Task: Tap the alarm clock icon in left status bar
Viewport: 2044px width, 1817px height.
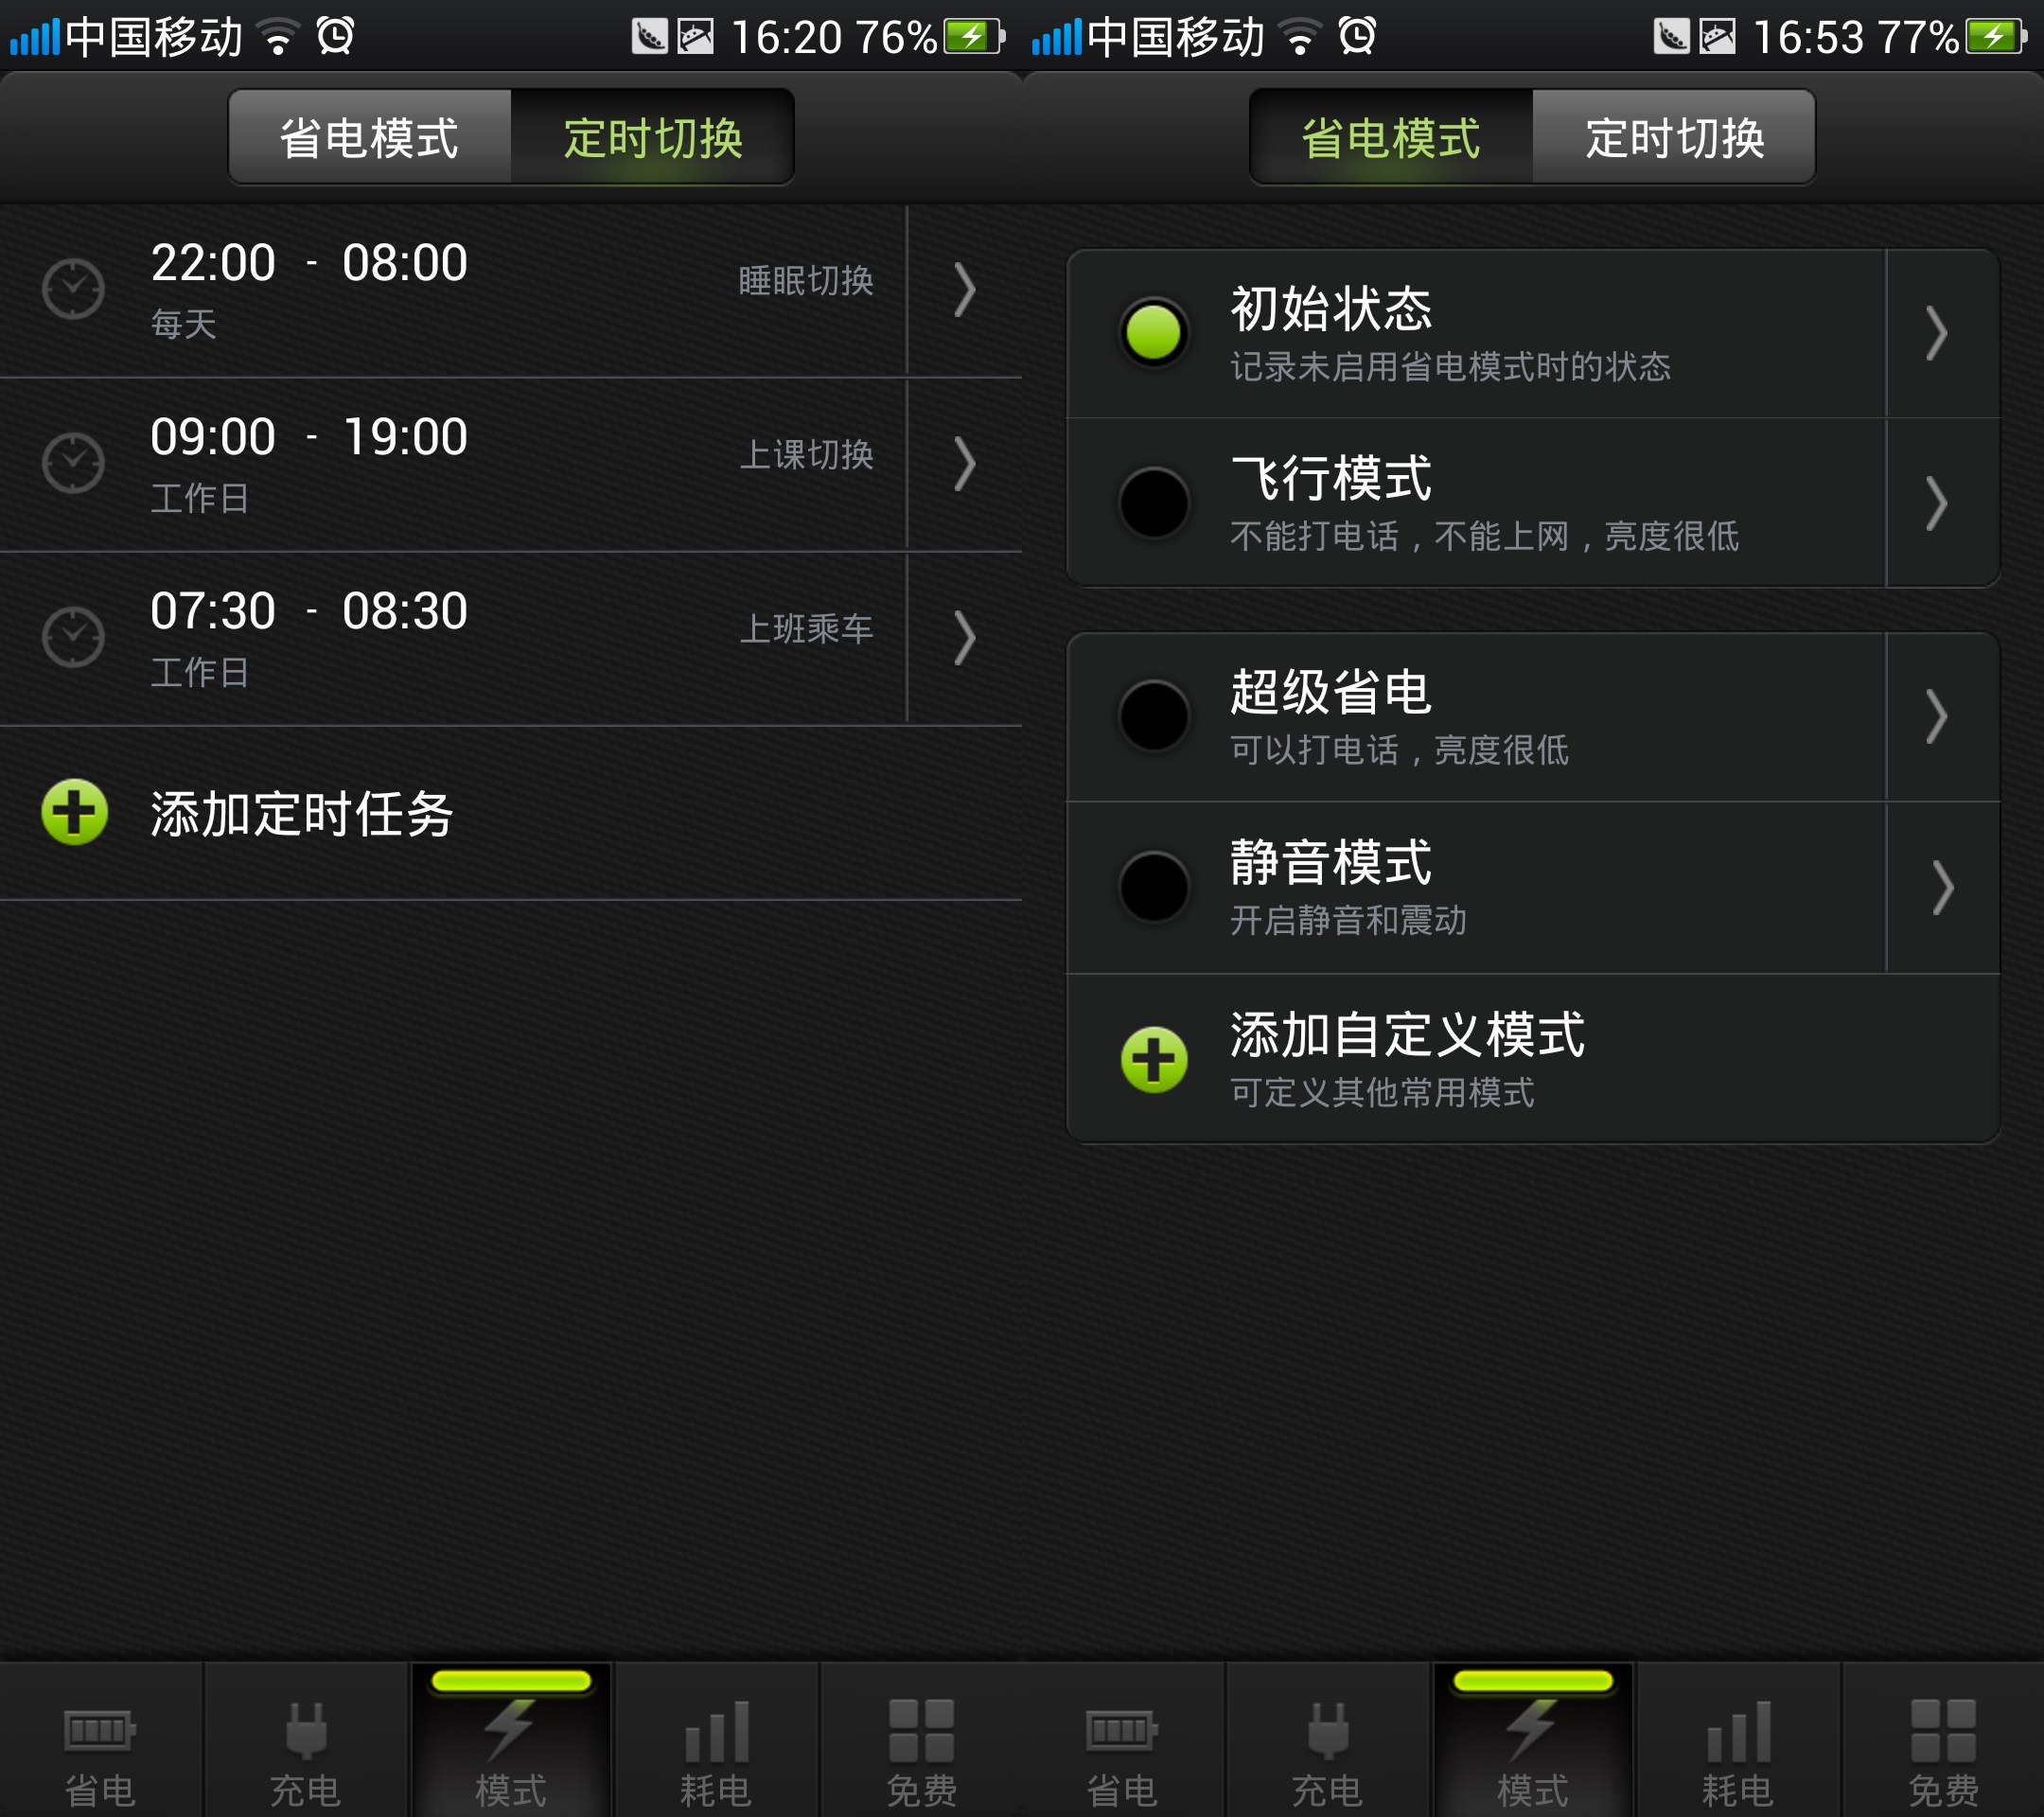Action: (335, 36)
